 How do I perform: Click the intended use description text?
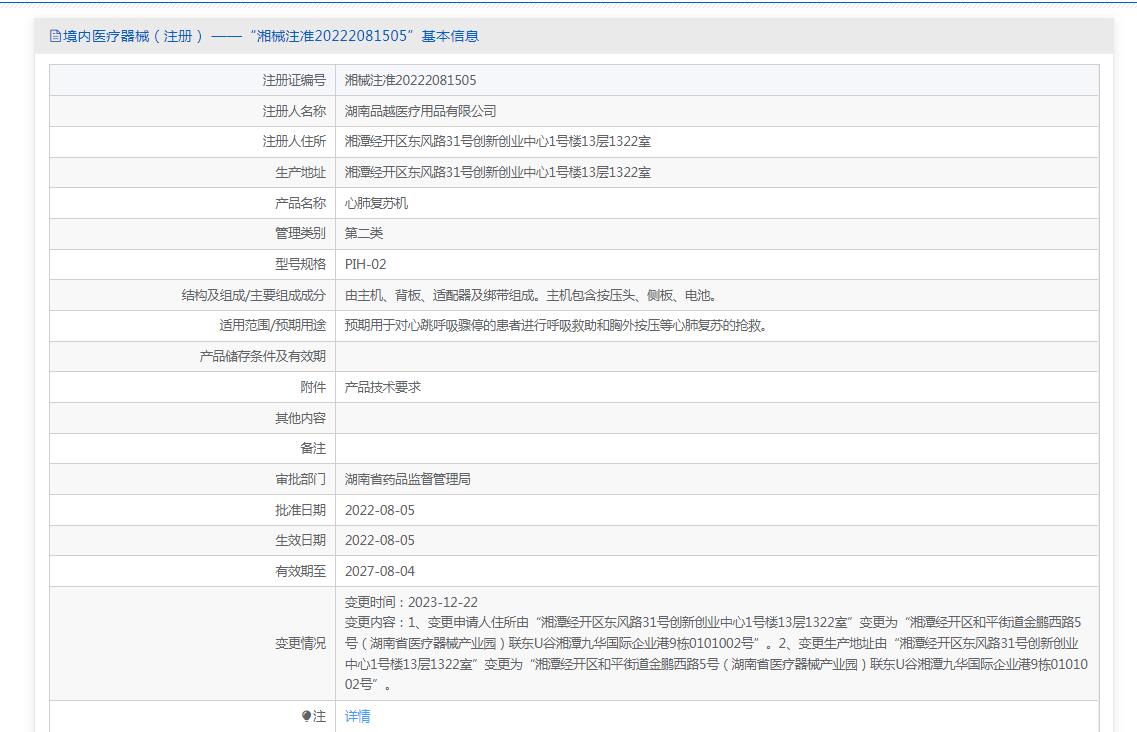pos(556,325)
